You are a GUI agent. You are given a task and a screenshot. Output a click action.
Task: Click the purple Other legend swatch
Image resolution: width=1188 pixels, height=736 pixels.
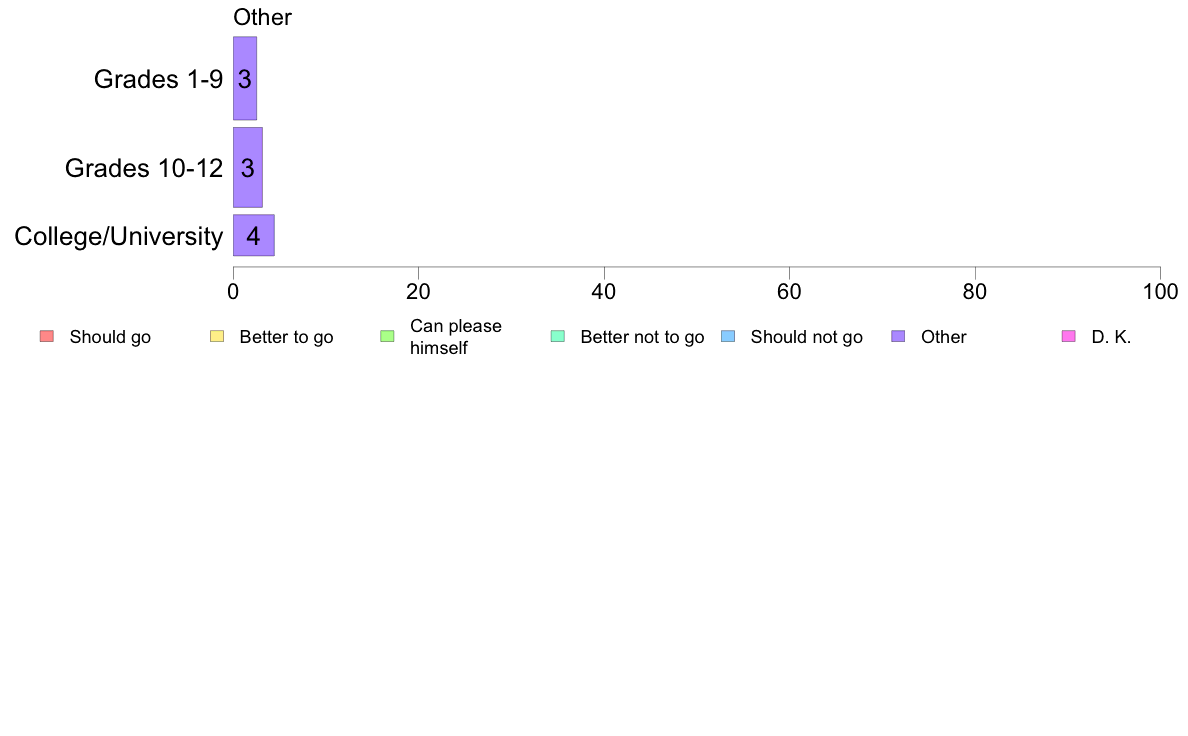tap(898, 337)
